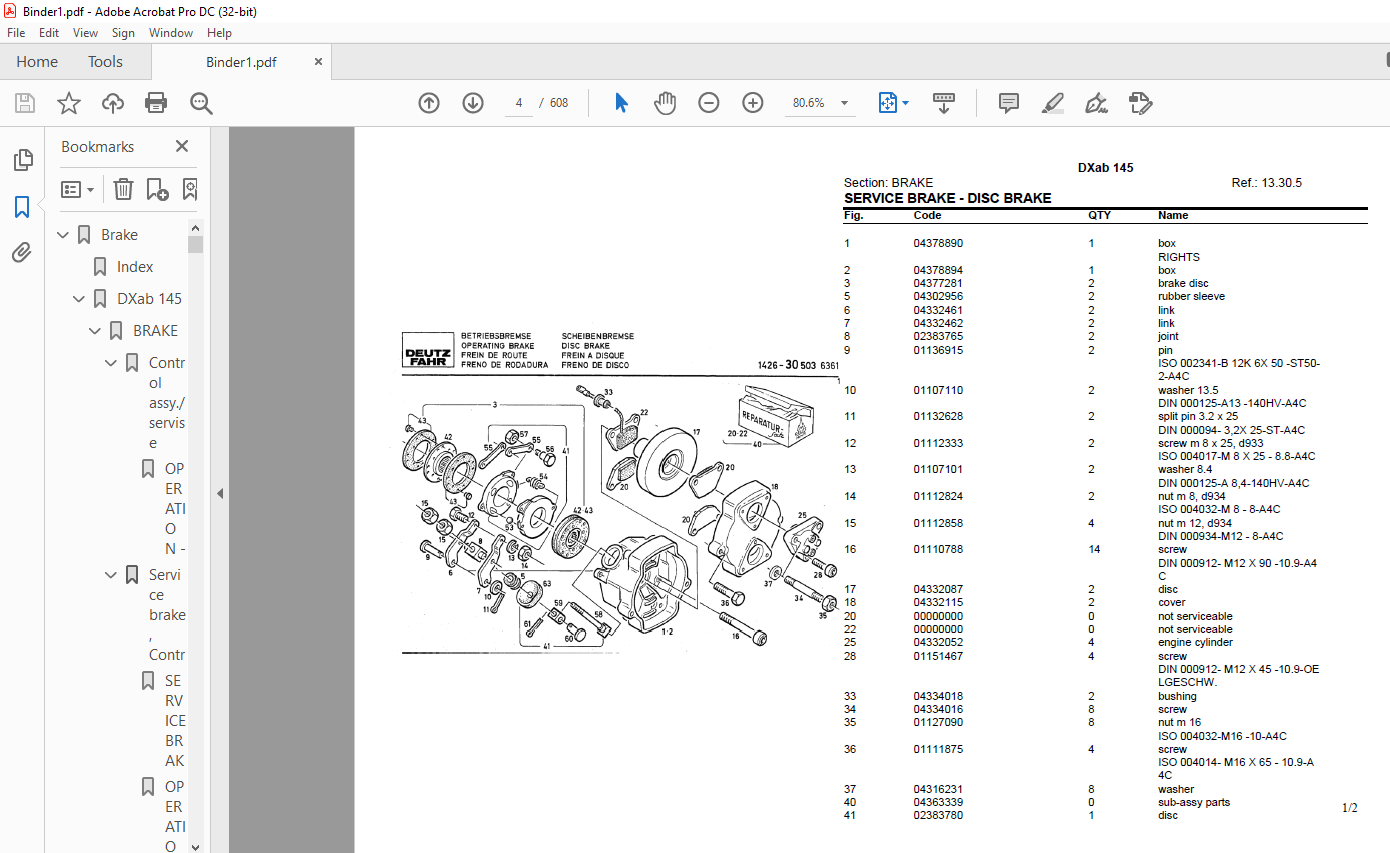Click the bookmarks panel scrollbar thumb
1390x853 pixels.
click(x=195, y=244)
